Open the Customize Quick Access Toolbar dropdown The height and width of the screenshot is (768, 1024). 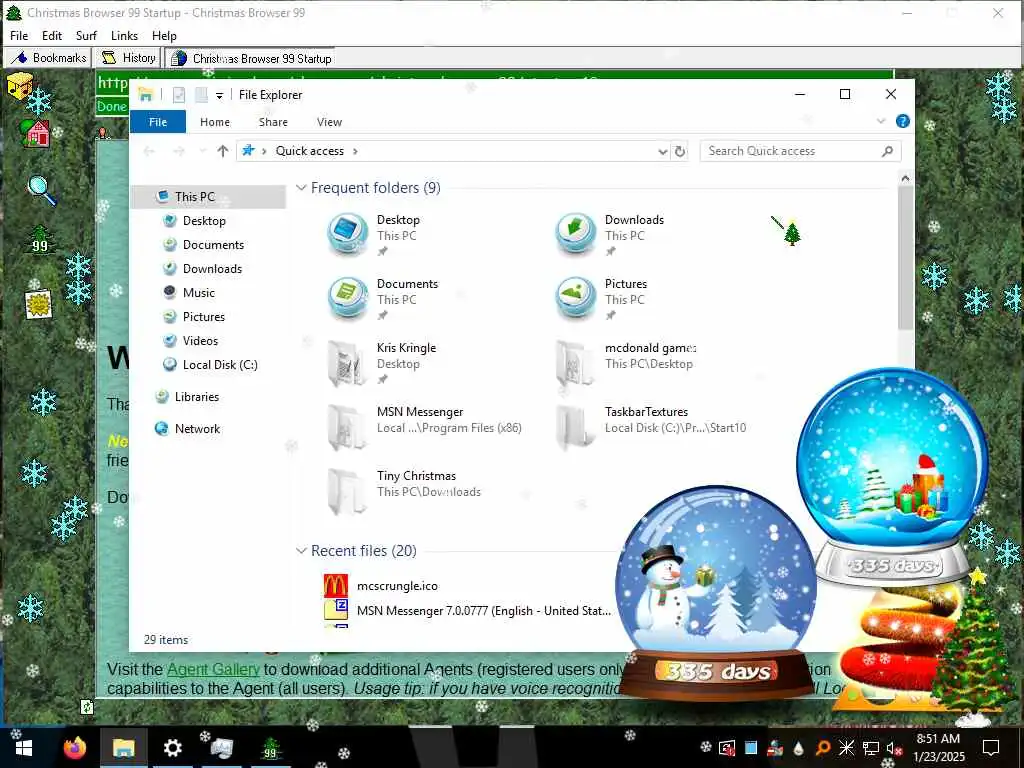219,96
